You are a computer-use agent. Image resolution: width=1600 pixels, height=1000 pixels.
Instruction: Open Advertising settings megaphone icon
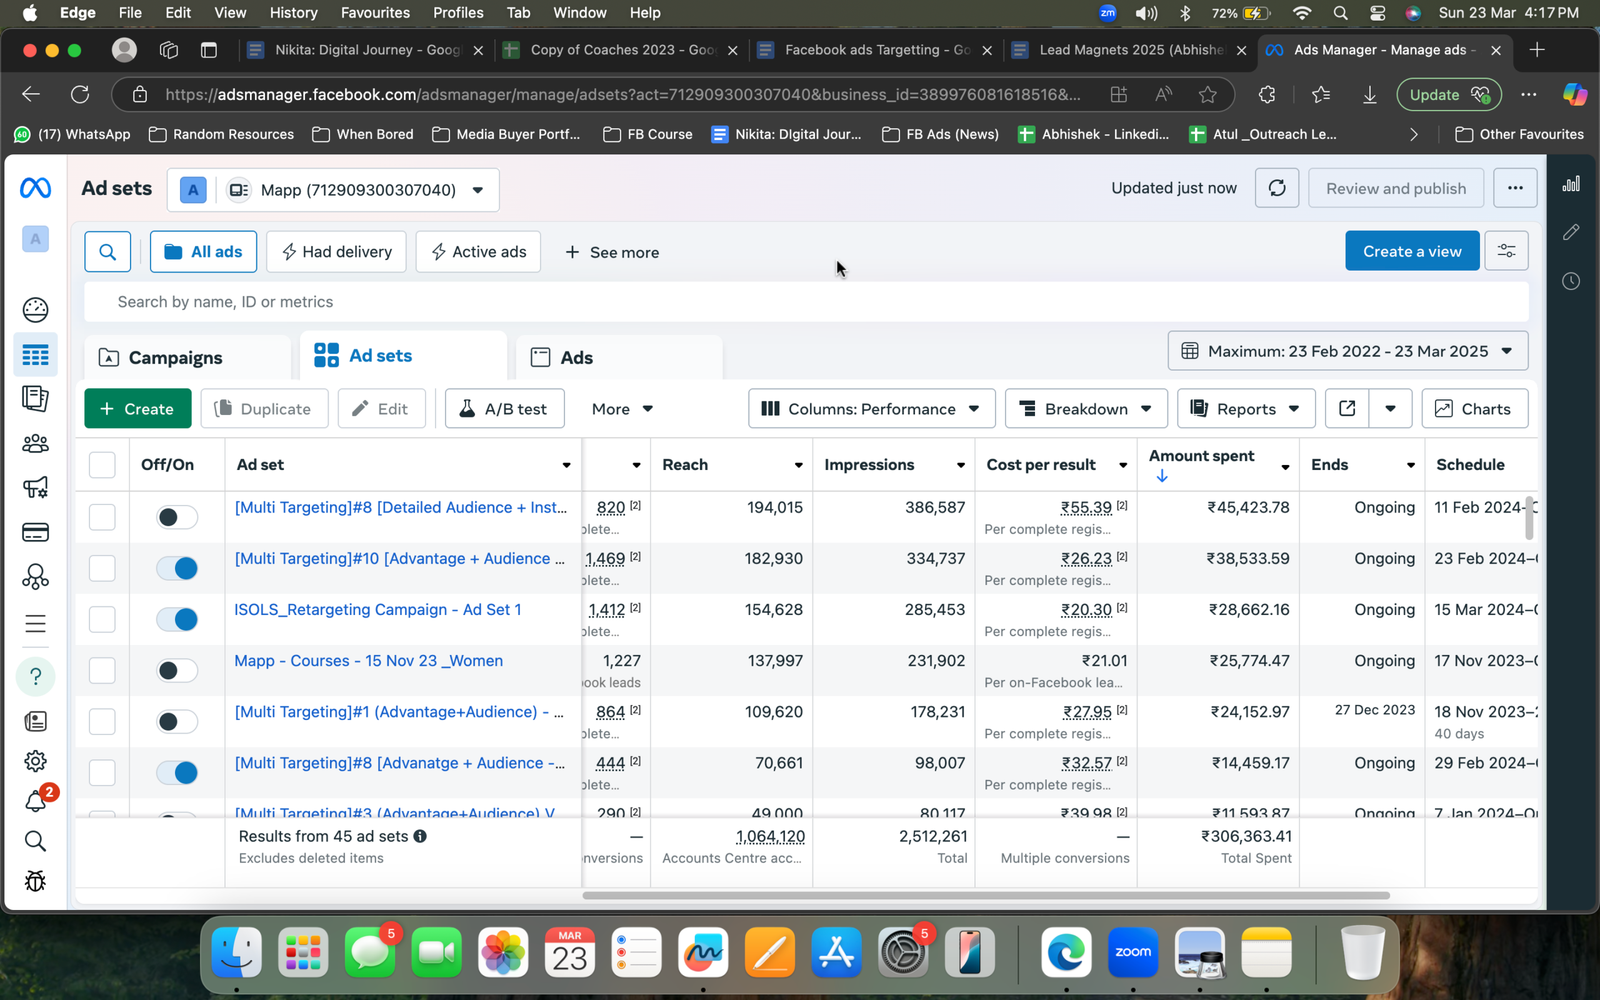point(35,488)
